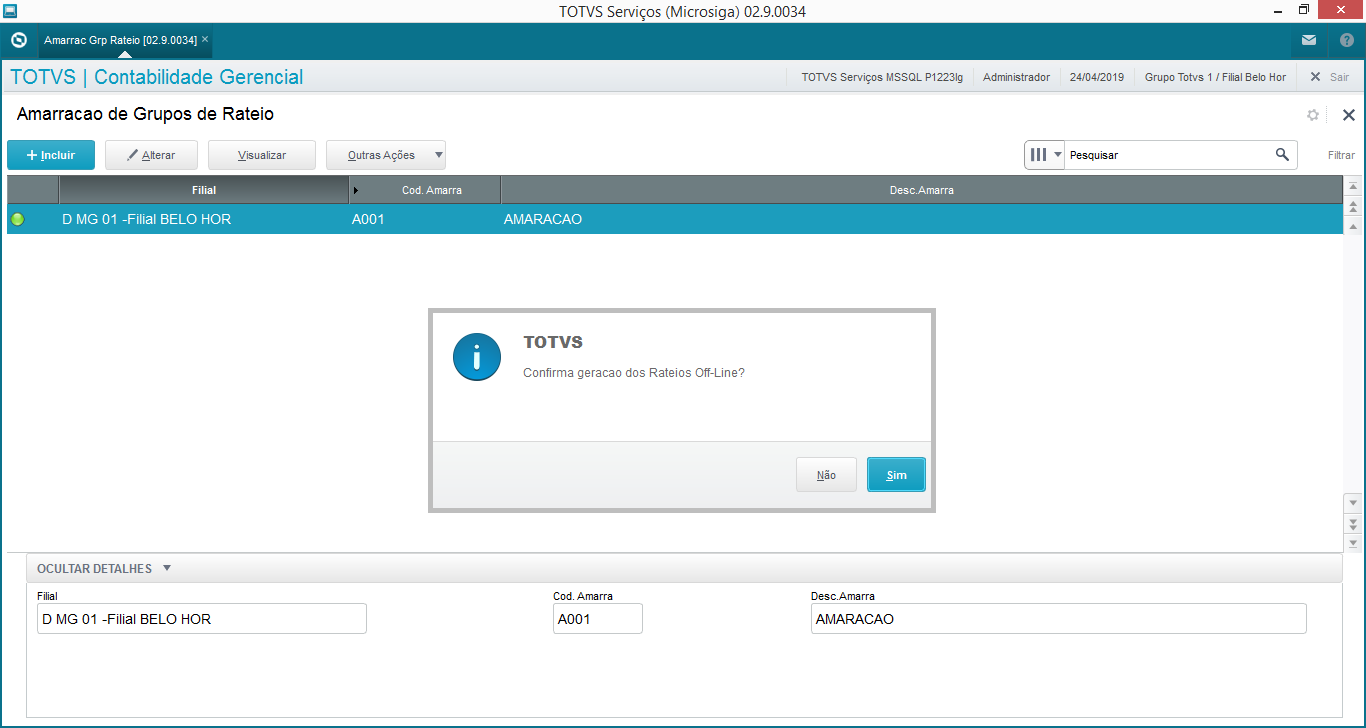This screenshot has width=1366, height=728.
Task: Click the Filtrar link
Action: tap(1341, 155)
